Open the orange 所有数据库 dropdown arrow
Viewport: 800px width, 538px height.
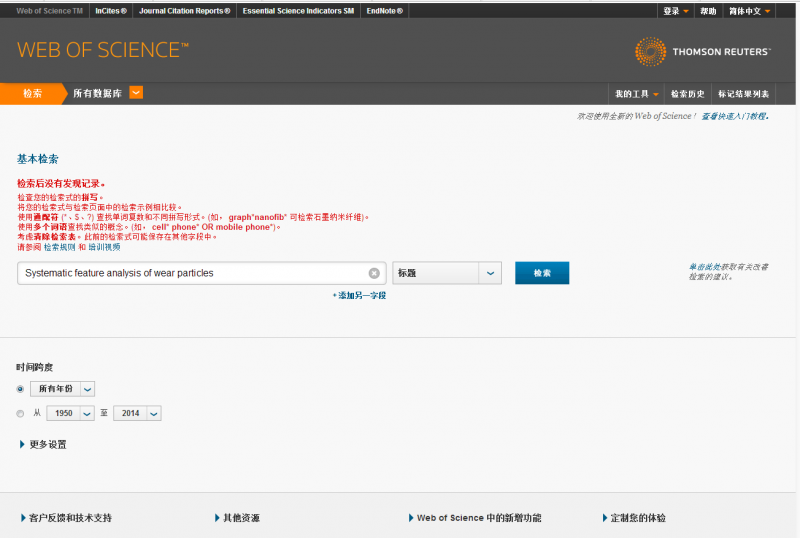(x=136, y=93)
